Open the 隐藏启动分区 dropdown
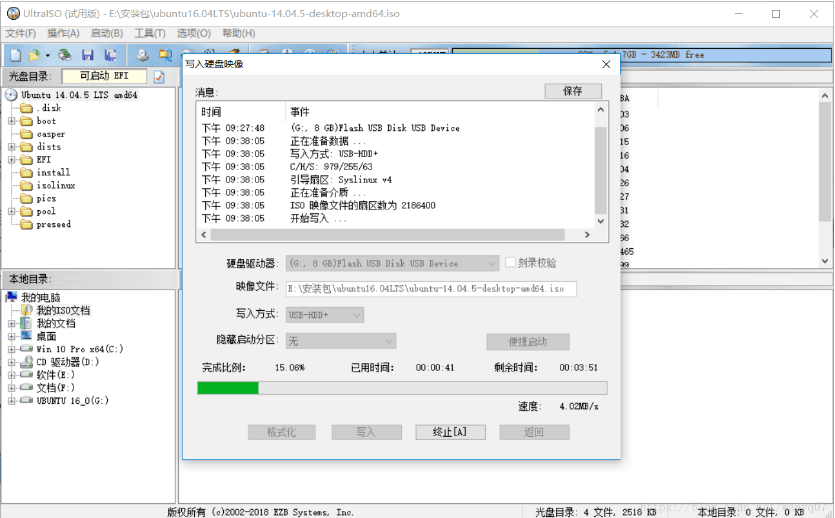The height and width of the screenshot is (518, 835). (x=341, y=341)
